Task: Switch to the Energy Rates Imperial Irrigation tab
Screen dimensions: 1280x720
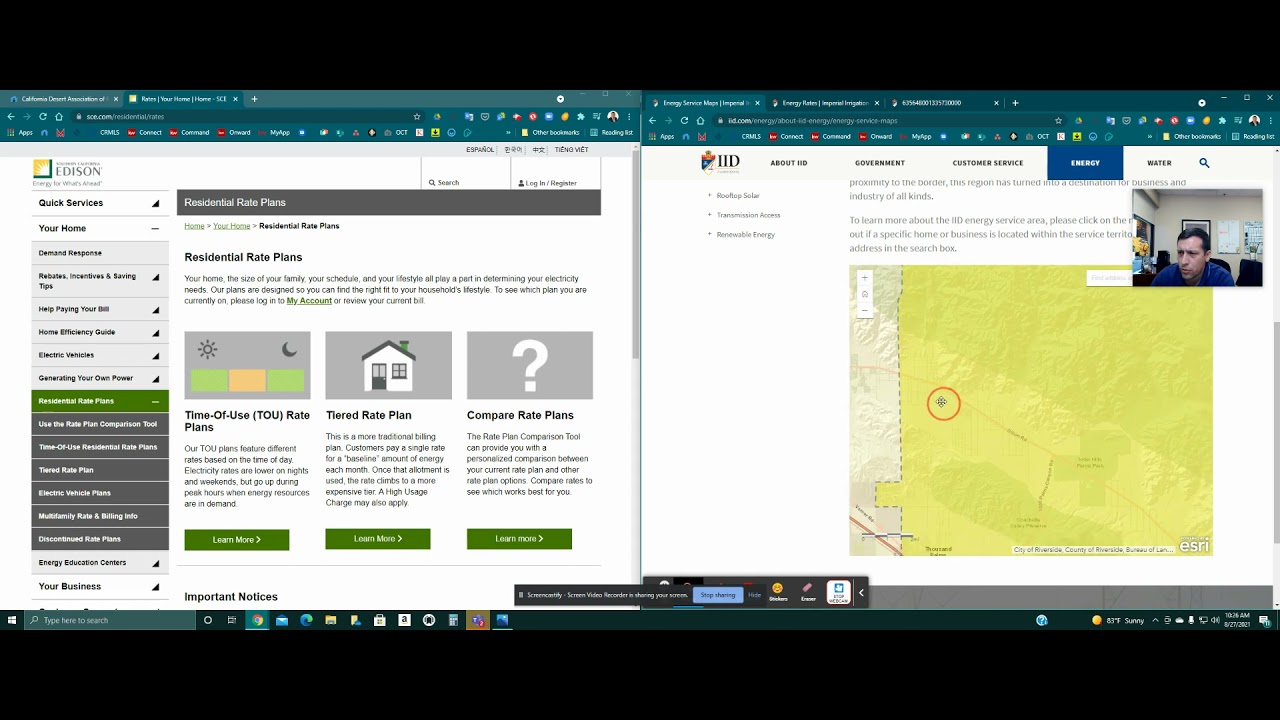Action: 824,102
